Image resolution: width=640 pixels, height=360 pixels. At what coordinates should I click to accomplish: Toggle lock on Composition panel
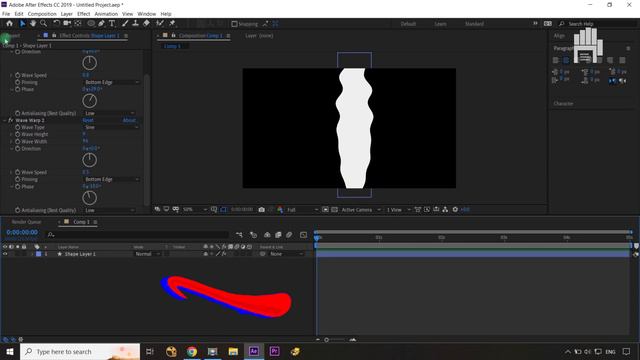click(173, 36)
